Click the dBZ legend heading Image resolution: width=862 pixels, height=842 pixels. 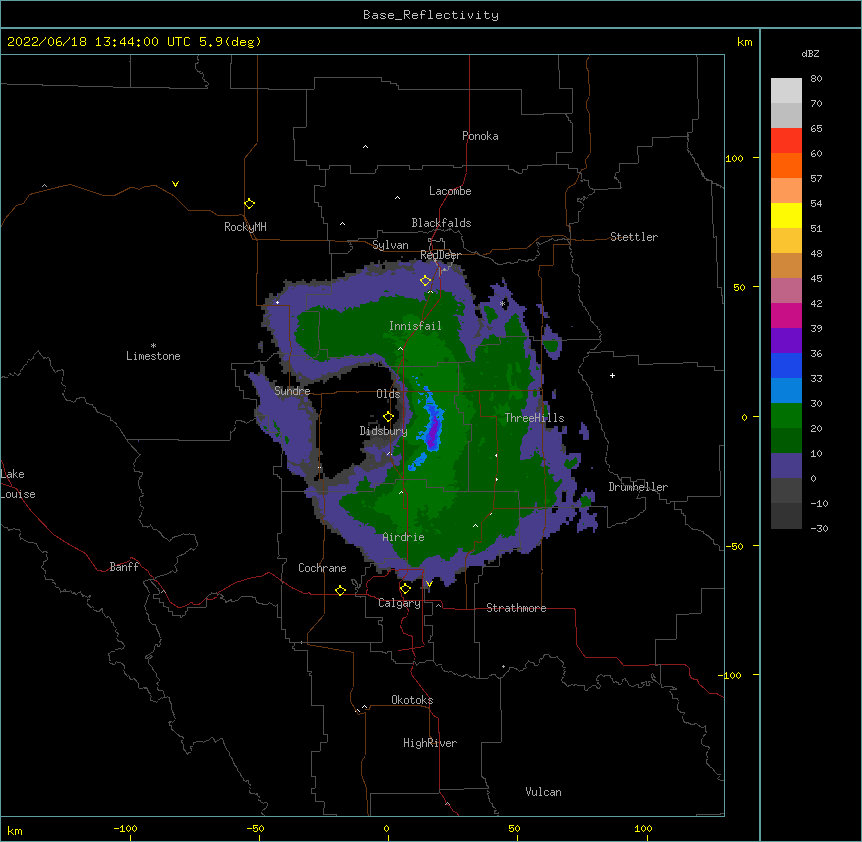[x=810, y=54]
